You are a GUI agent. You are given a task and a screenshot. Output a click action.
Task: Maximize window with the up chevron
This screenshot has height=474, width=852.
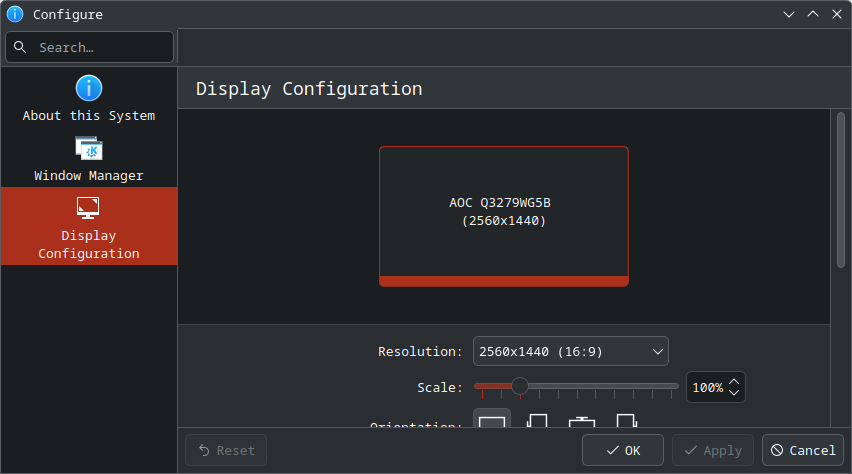pos(813,14)
